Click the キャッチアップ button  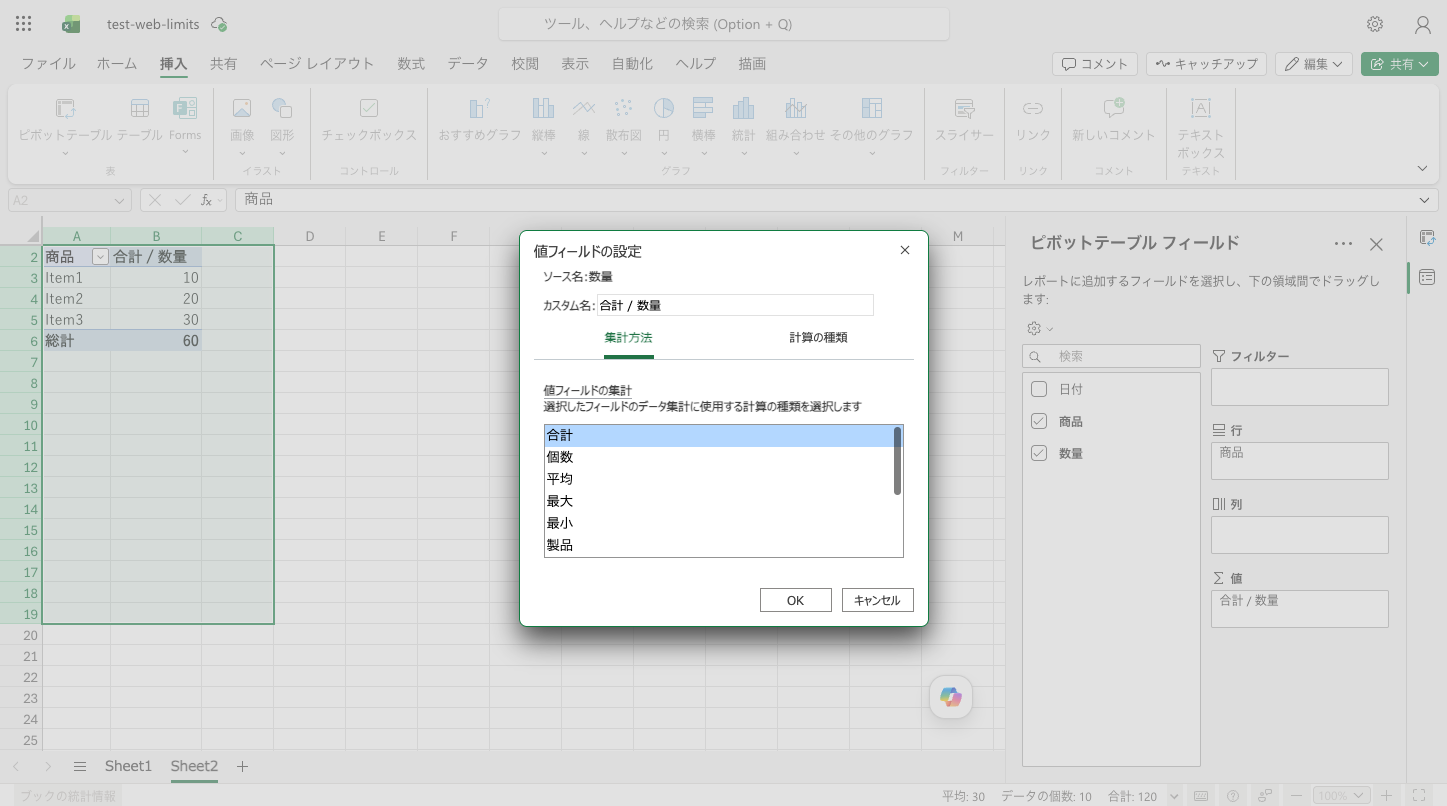(x=1206, y=64)
